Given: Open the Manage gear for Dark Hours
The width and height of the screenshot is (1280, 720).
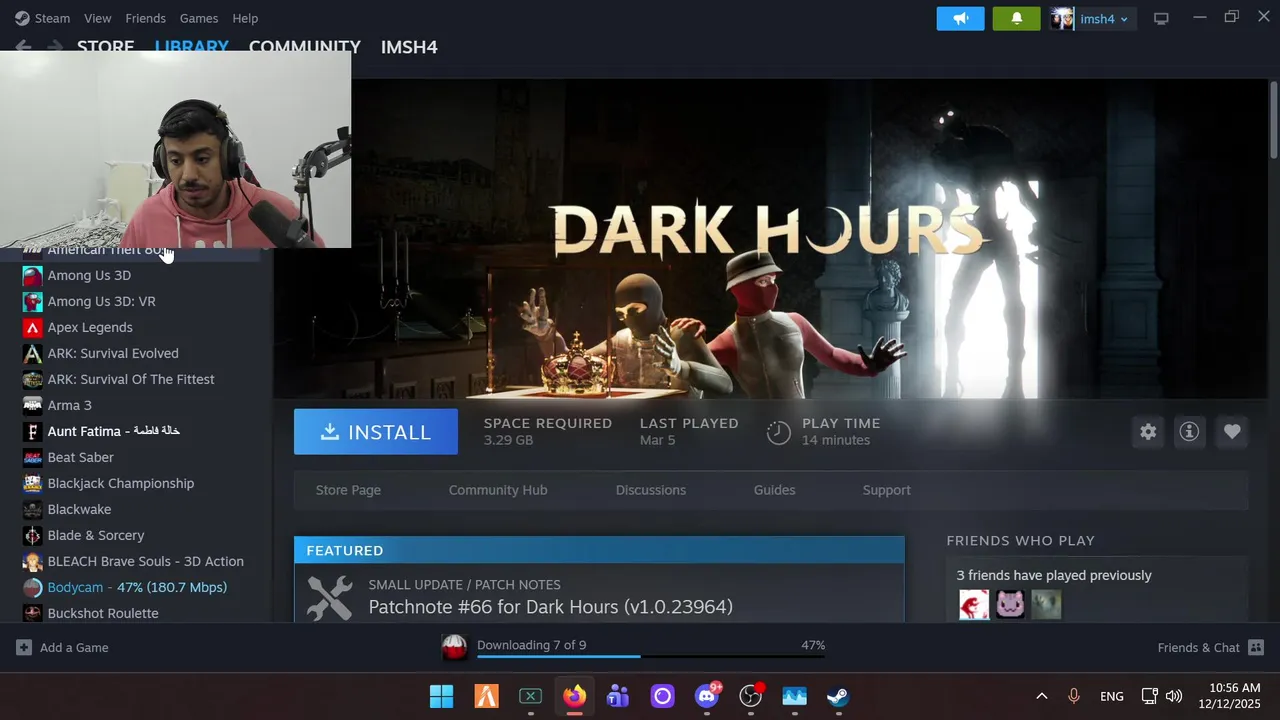Looking at the screenshot, I should pyautogui.click(x=1148, y=432).
